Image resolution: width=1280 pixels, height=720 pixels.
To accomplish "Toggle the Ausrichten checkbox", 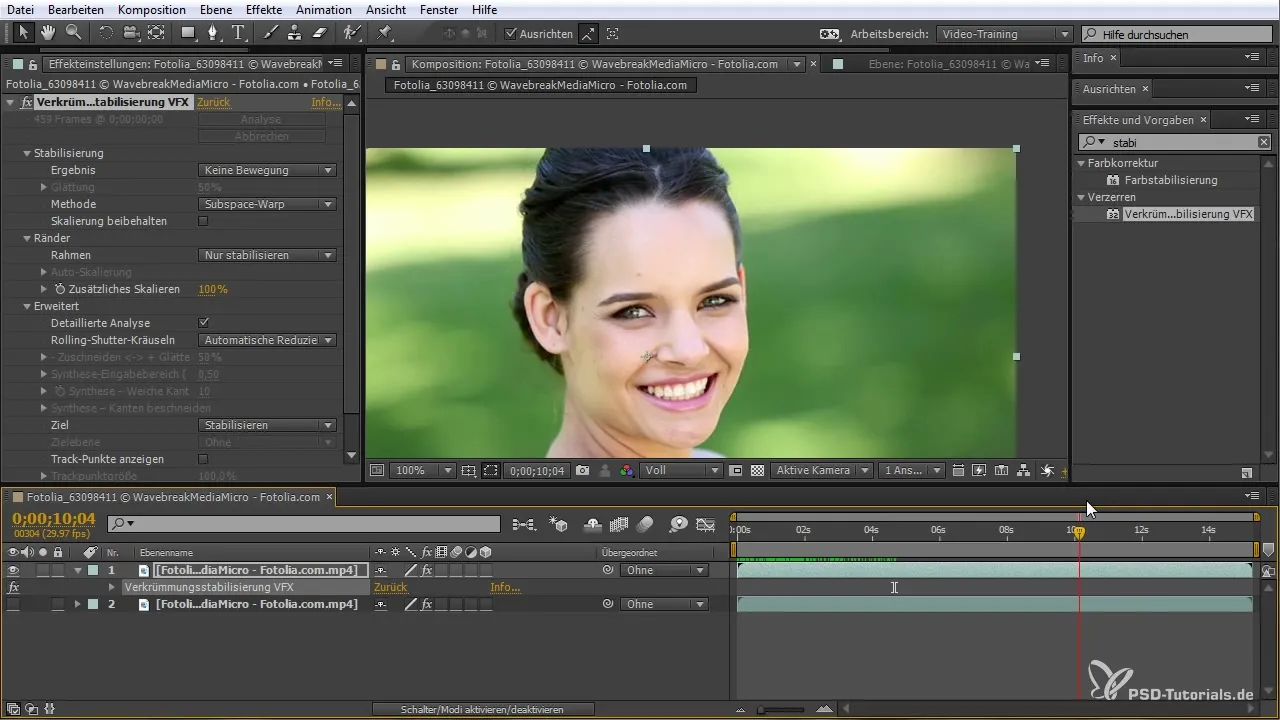I will pyautogui.click(x=510, y=34).
